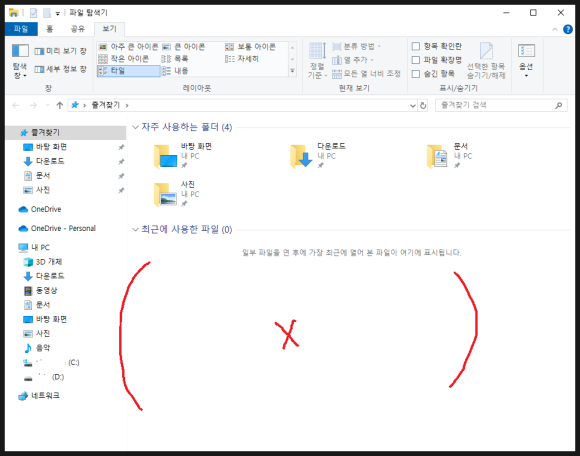Click 선택한 항목 숨기기/해제 button
The image size is (580, 456).
click(486, 60)
